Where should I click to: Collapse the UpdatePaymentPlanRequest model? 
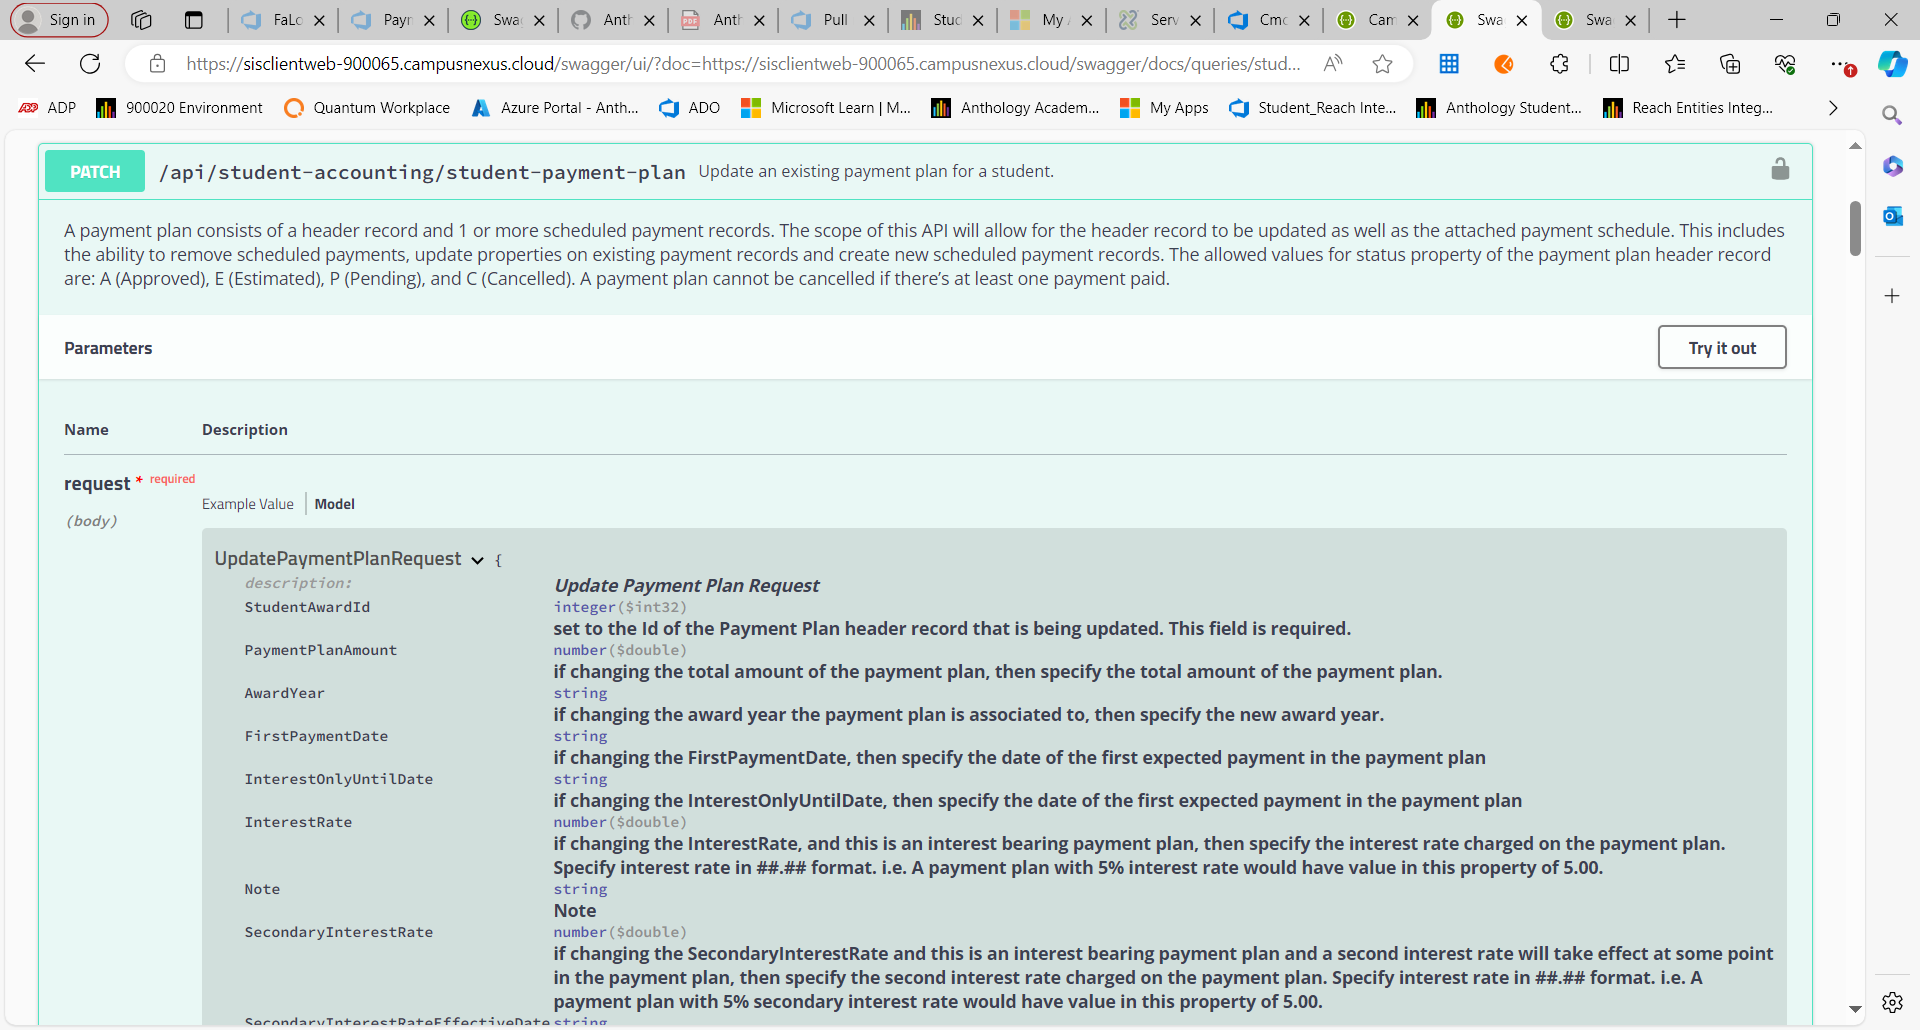[x=477, y=560]
